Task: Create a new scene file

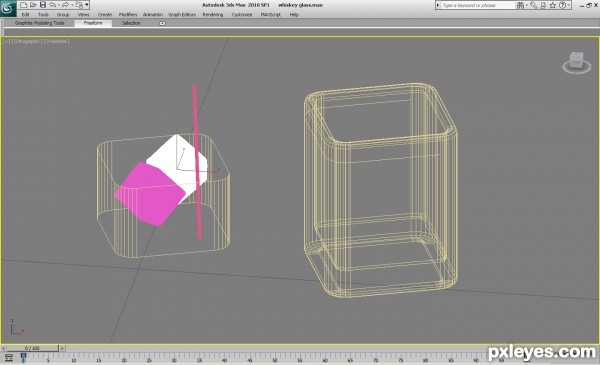Action: pos(24,5)
